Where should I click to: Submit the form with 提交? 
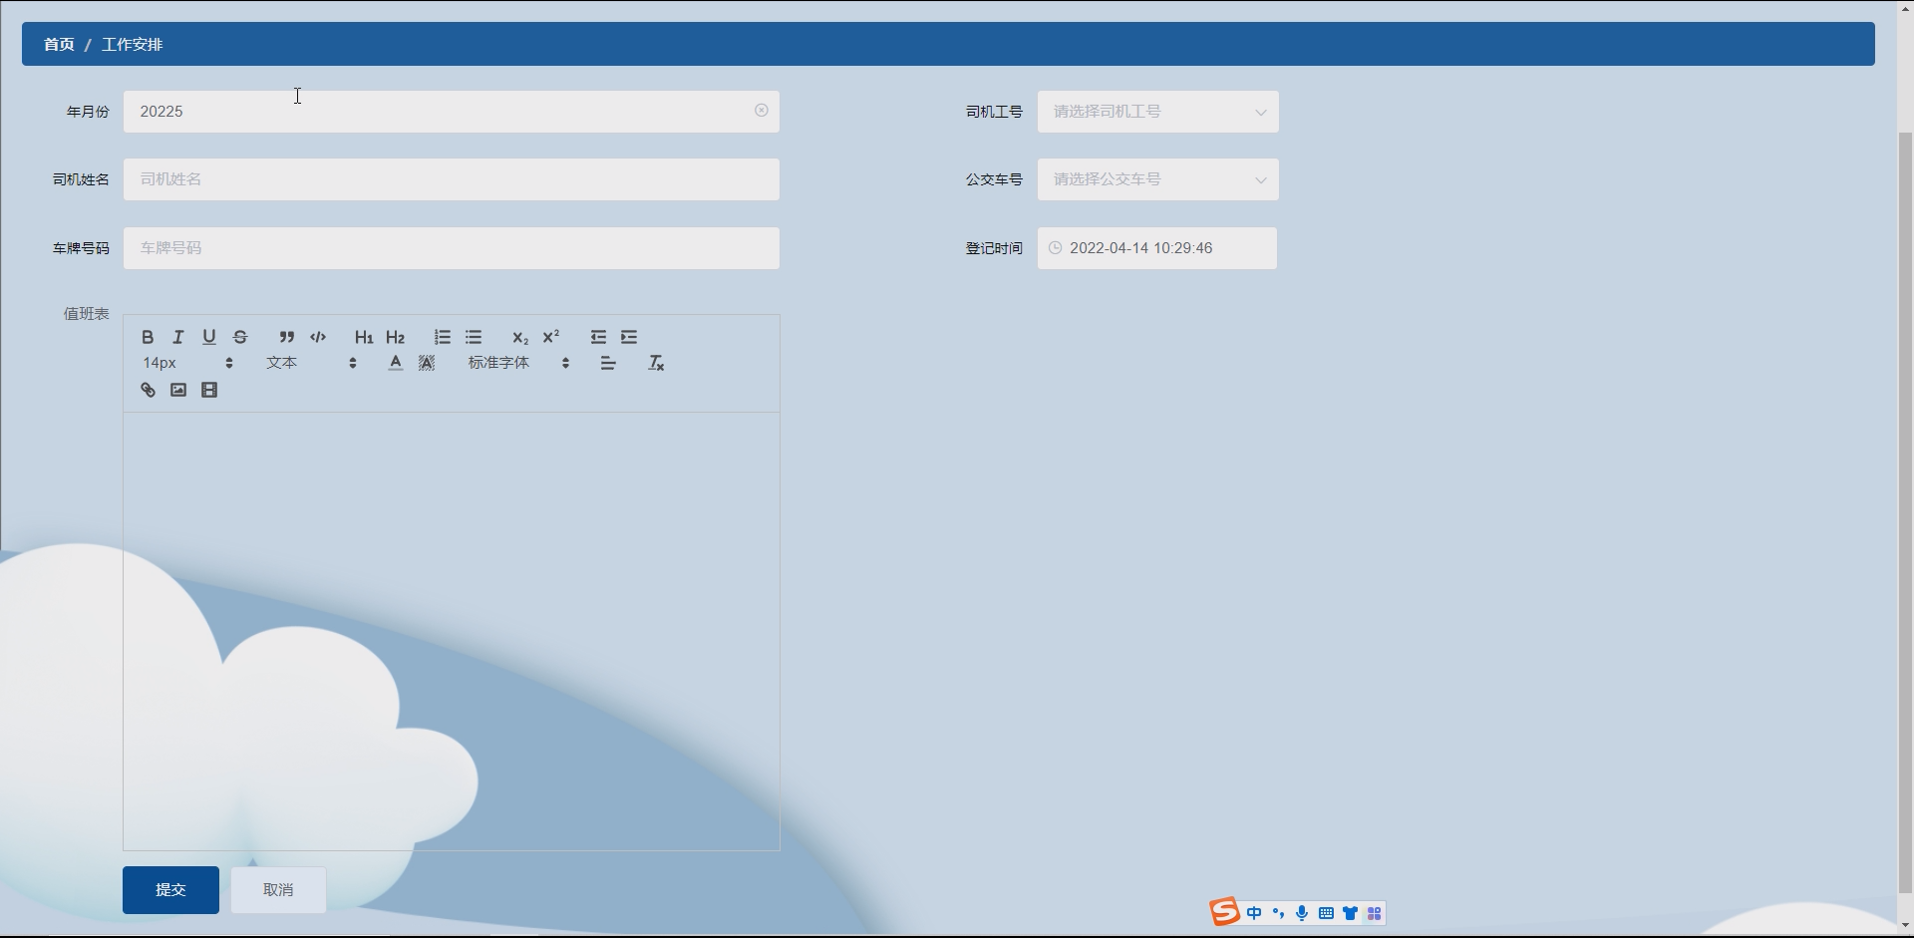[171, 890]
